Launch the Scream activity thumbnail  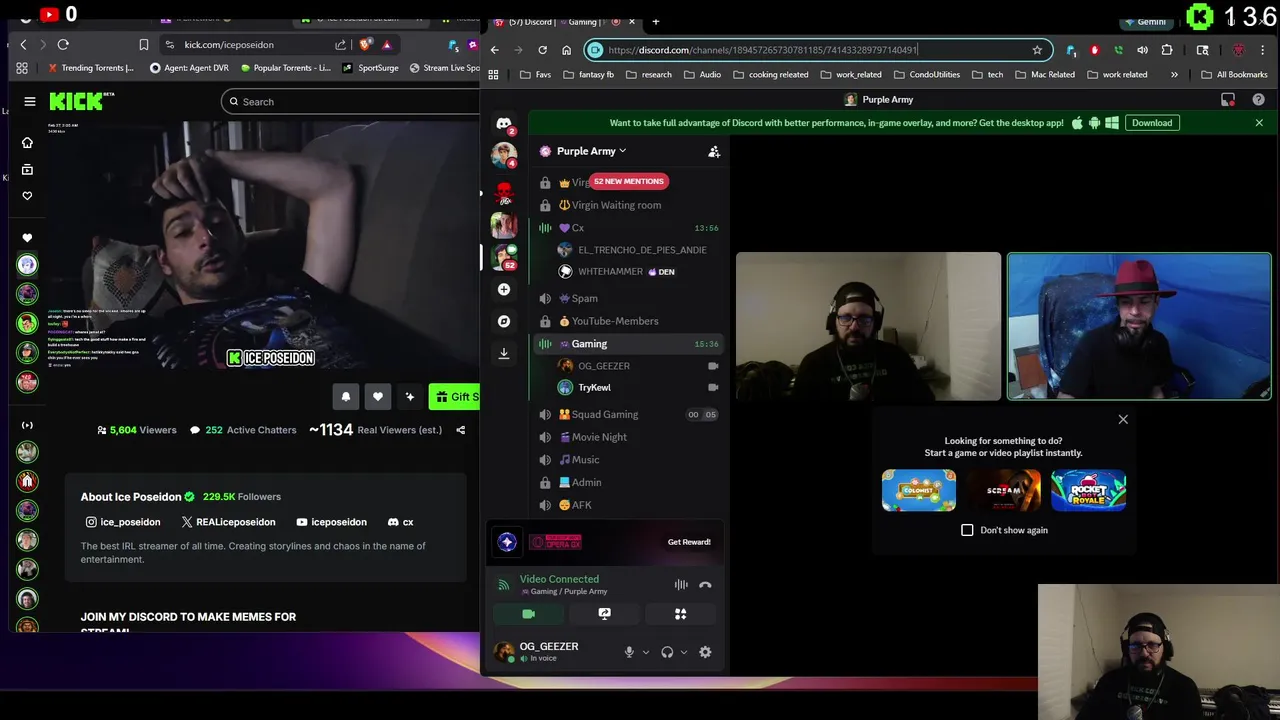[1004, 491]
